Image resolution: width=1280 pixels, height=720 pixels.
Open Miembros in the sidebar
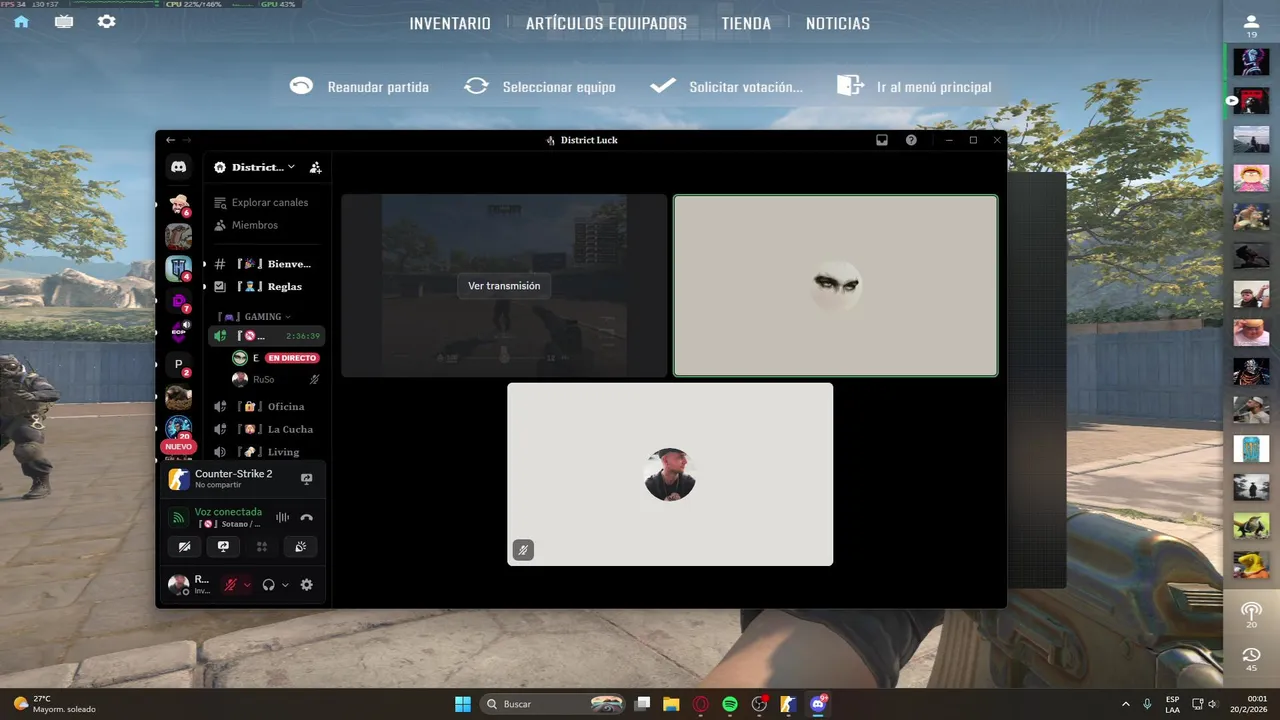(266, 225)
